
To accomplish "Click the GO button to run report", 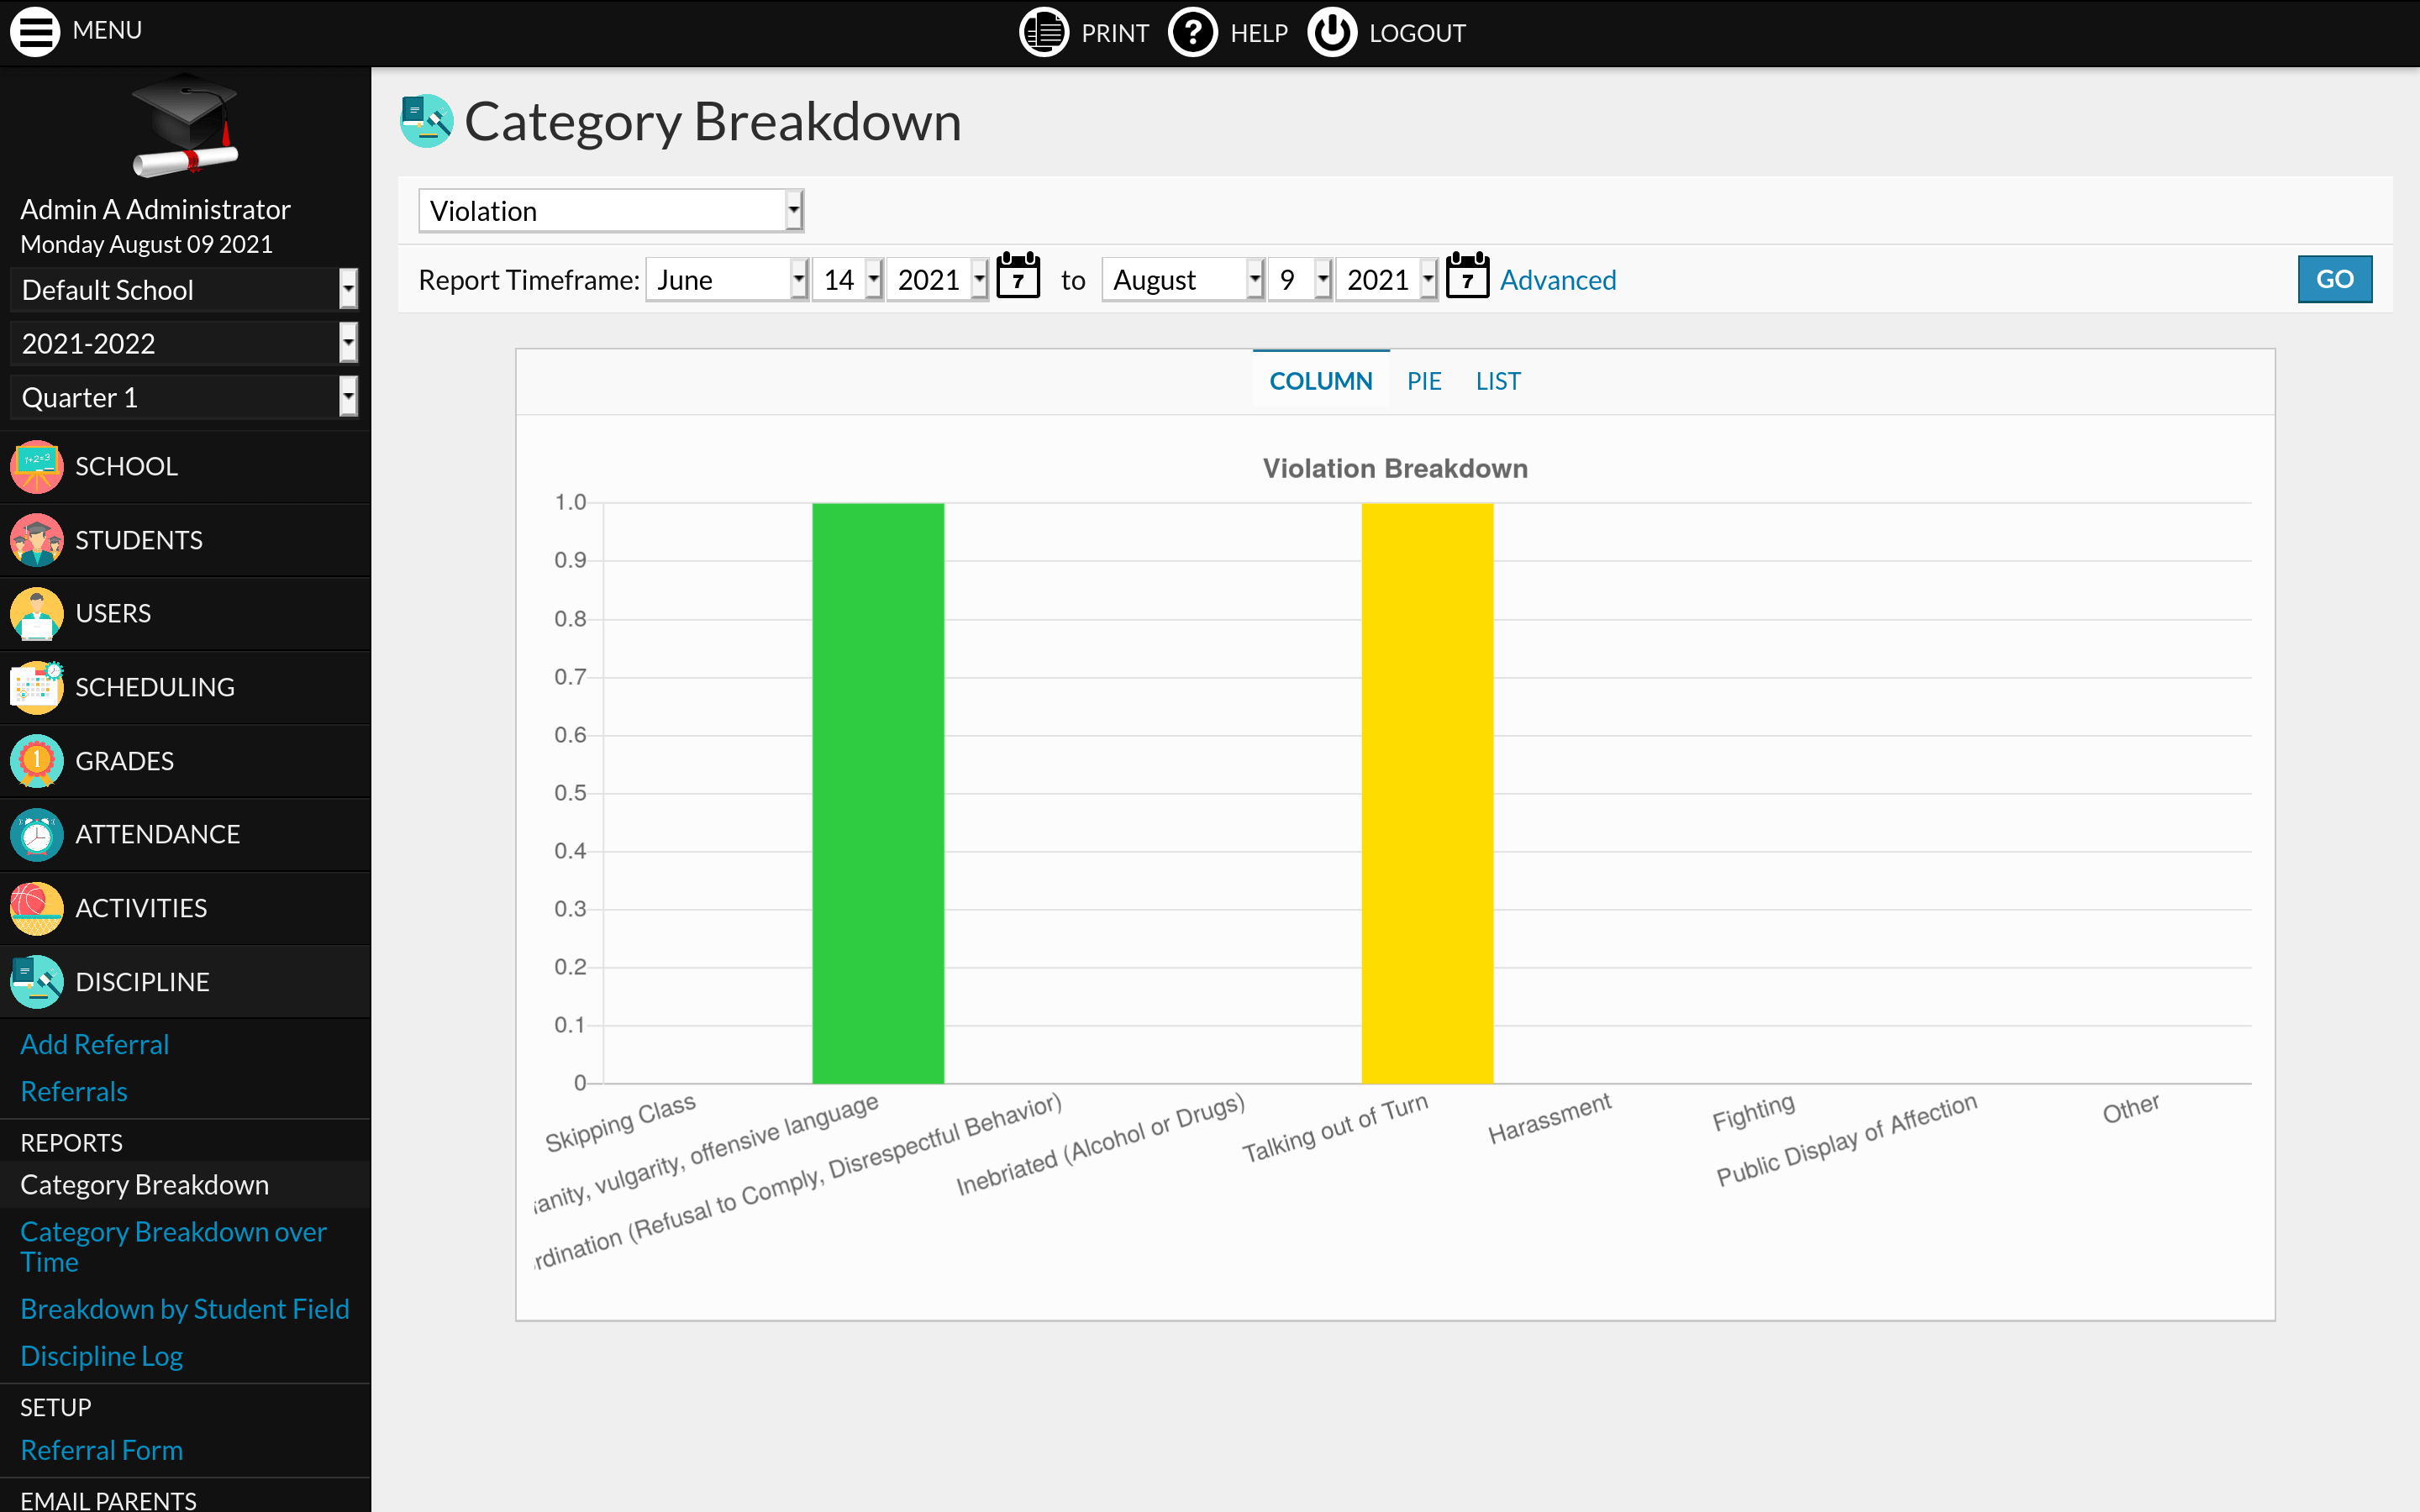I will point(2334,277).
